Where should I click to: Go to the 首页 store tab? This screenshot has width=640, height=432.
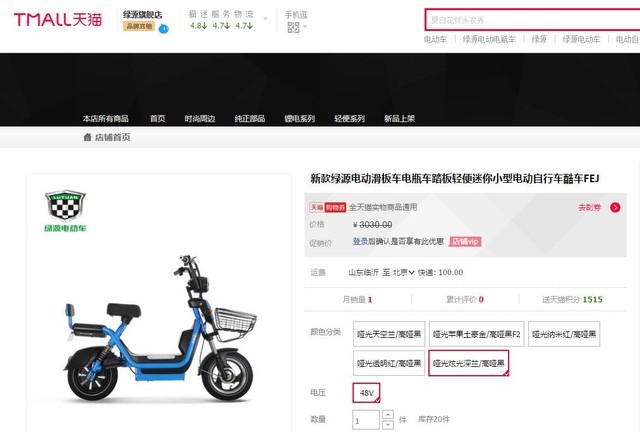pos(157,118)
